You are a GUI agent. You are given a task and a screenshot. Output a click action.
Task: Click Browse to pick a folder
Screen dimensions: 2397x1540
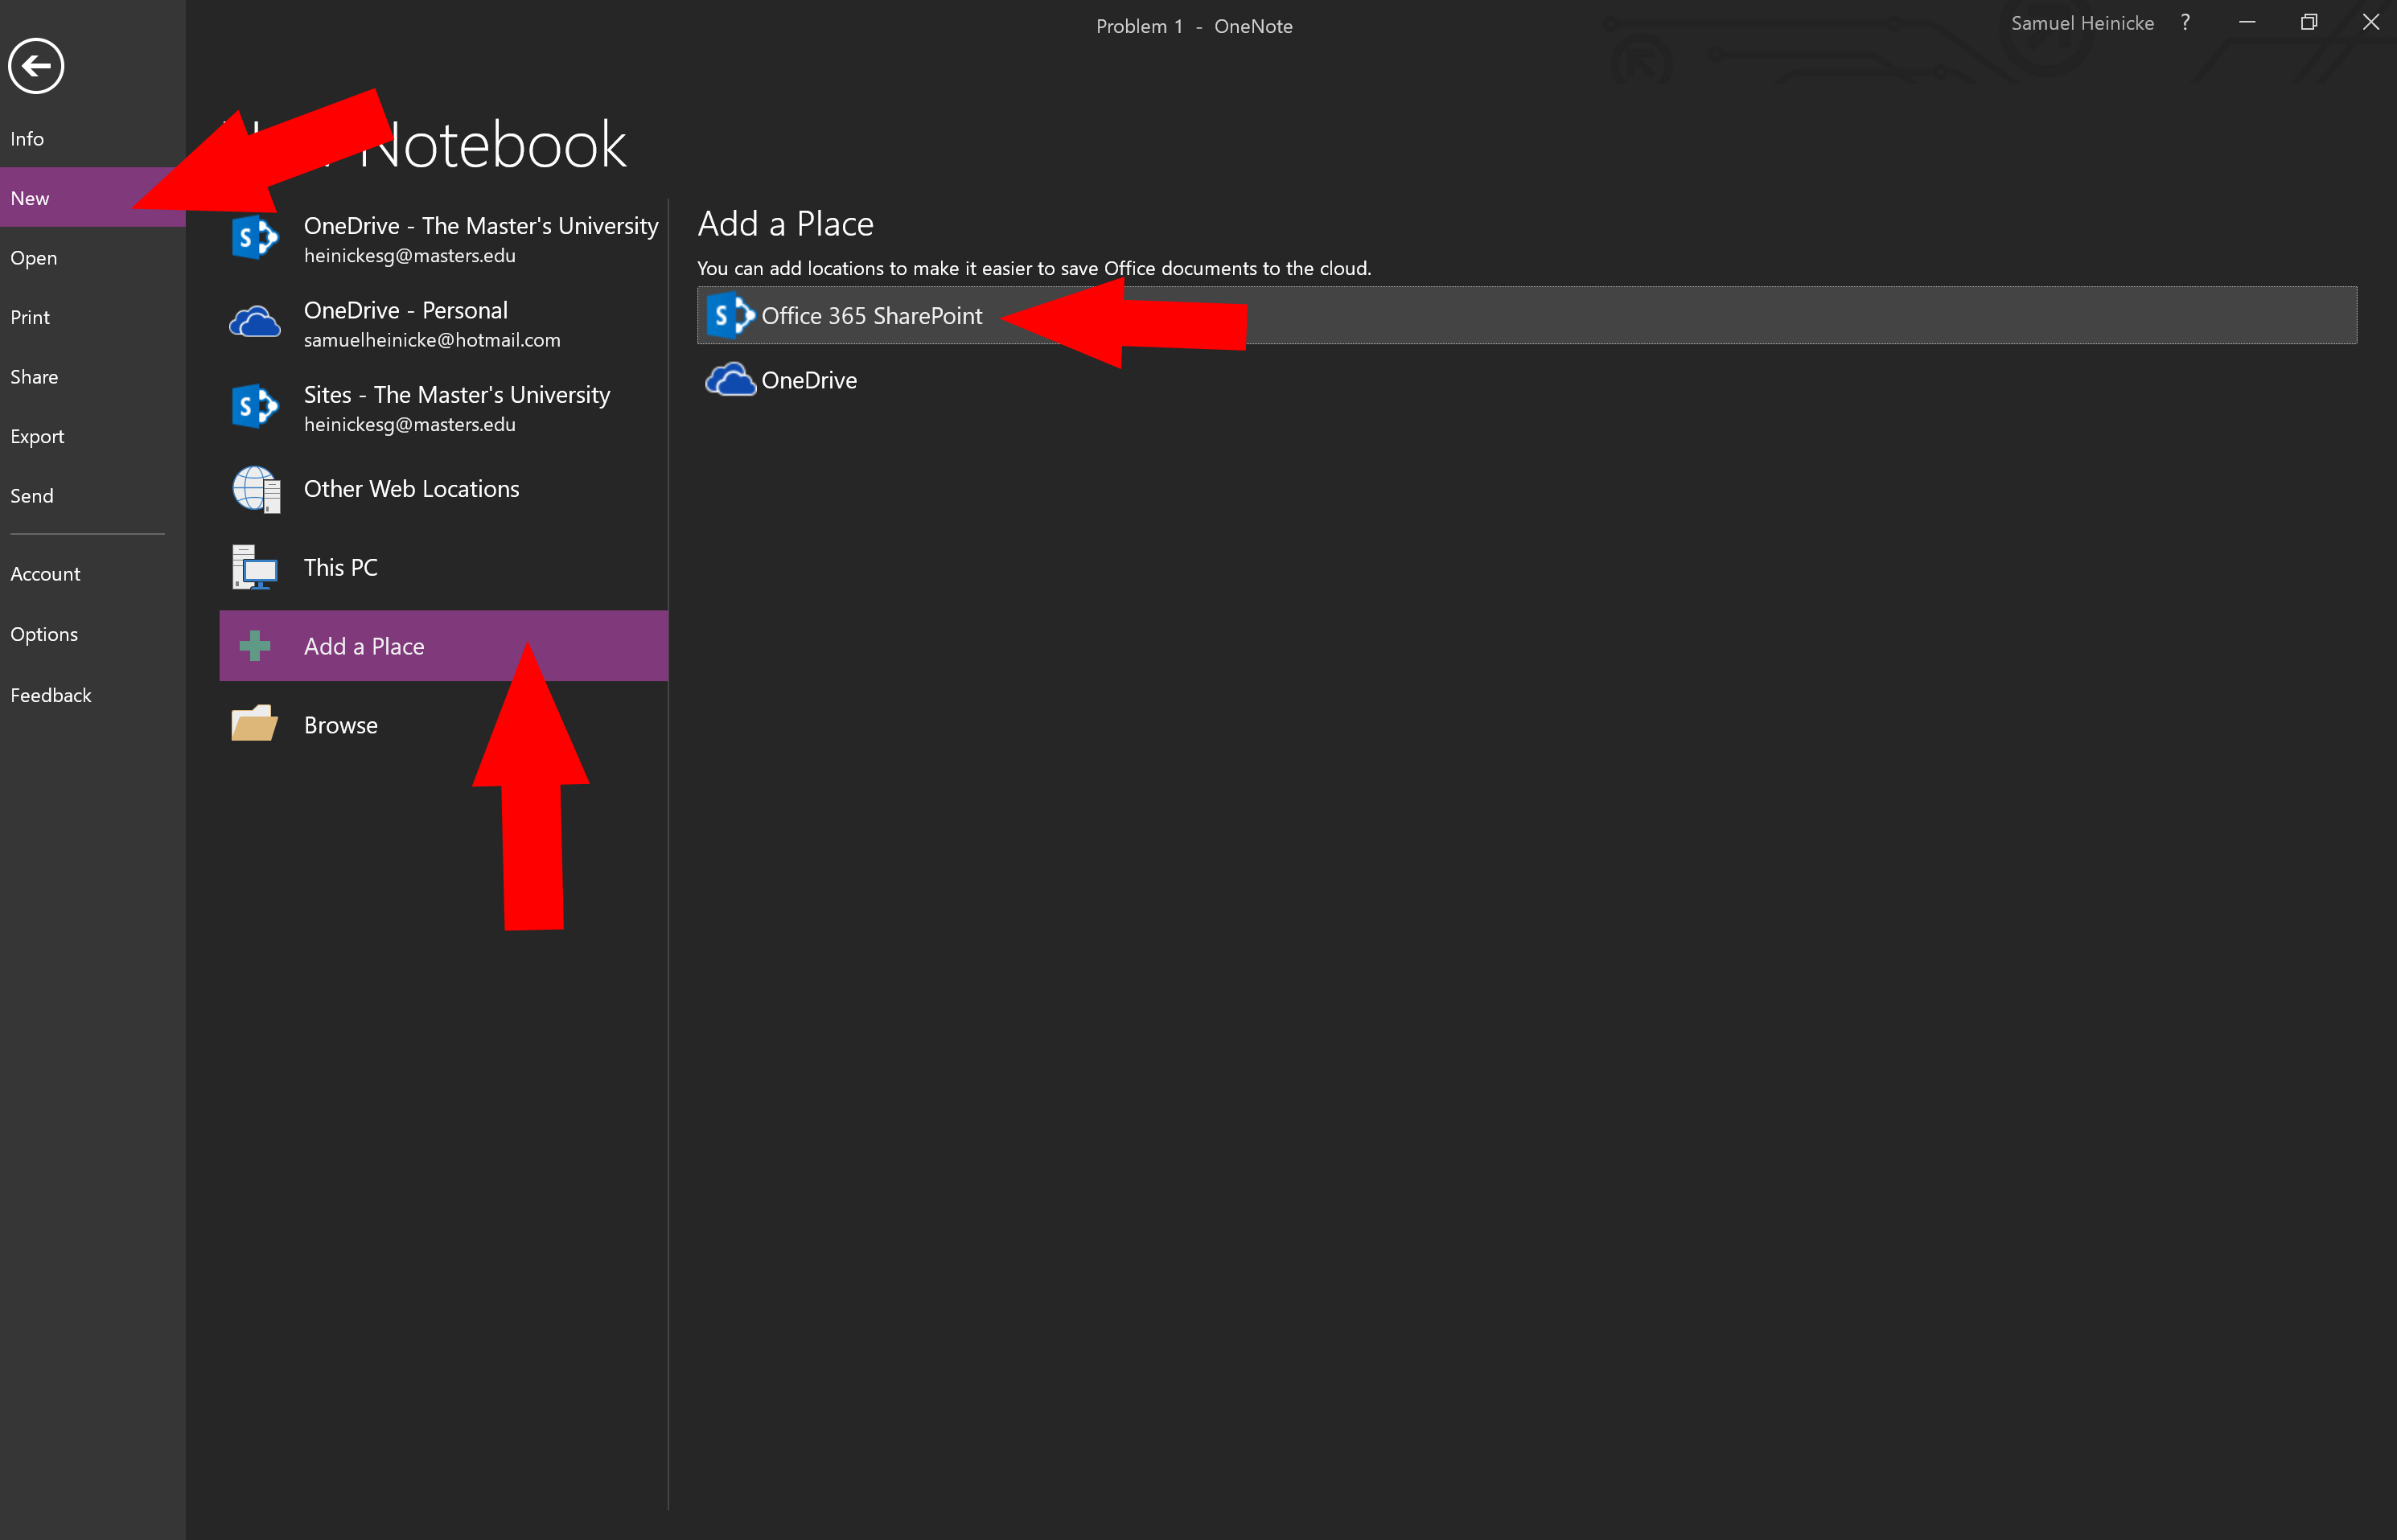pyautogui.click(x=443, y=725)
